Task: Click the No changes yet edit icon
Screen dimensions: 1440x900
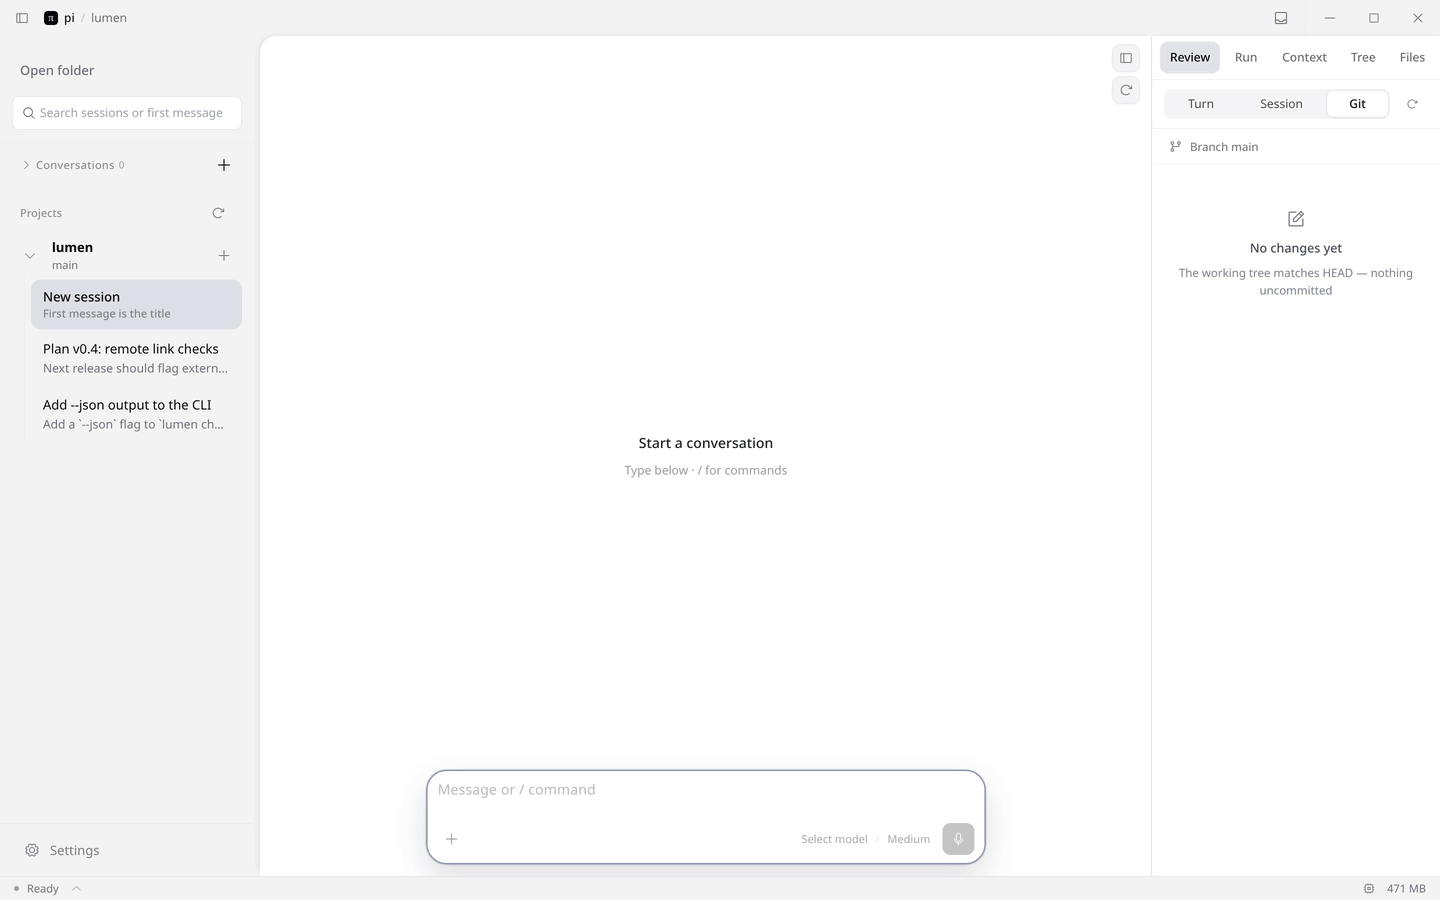Action: (x=1296, y=219)
